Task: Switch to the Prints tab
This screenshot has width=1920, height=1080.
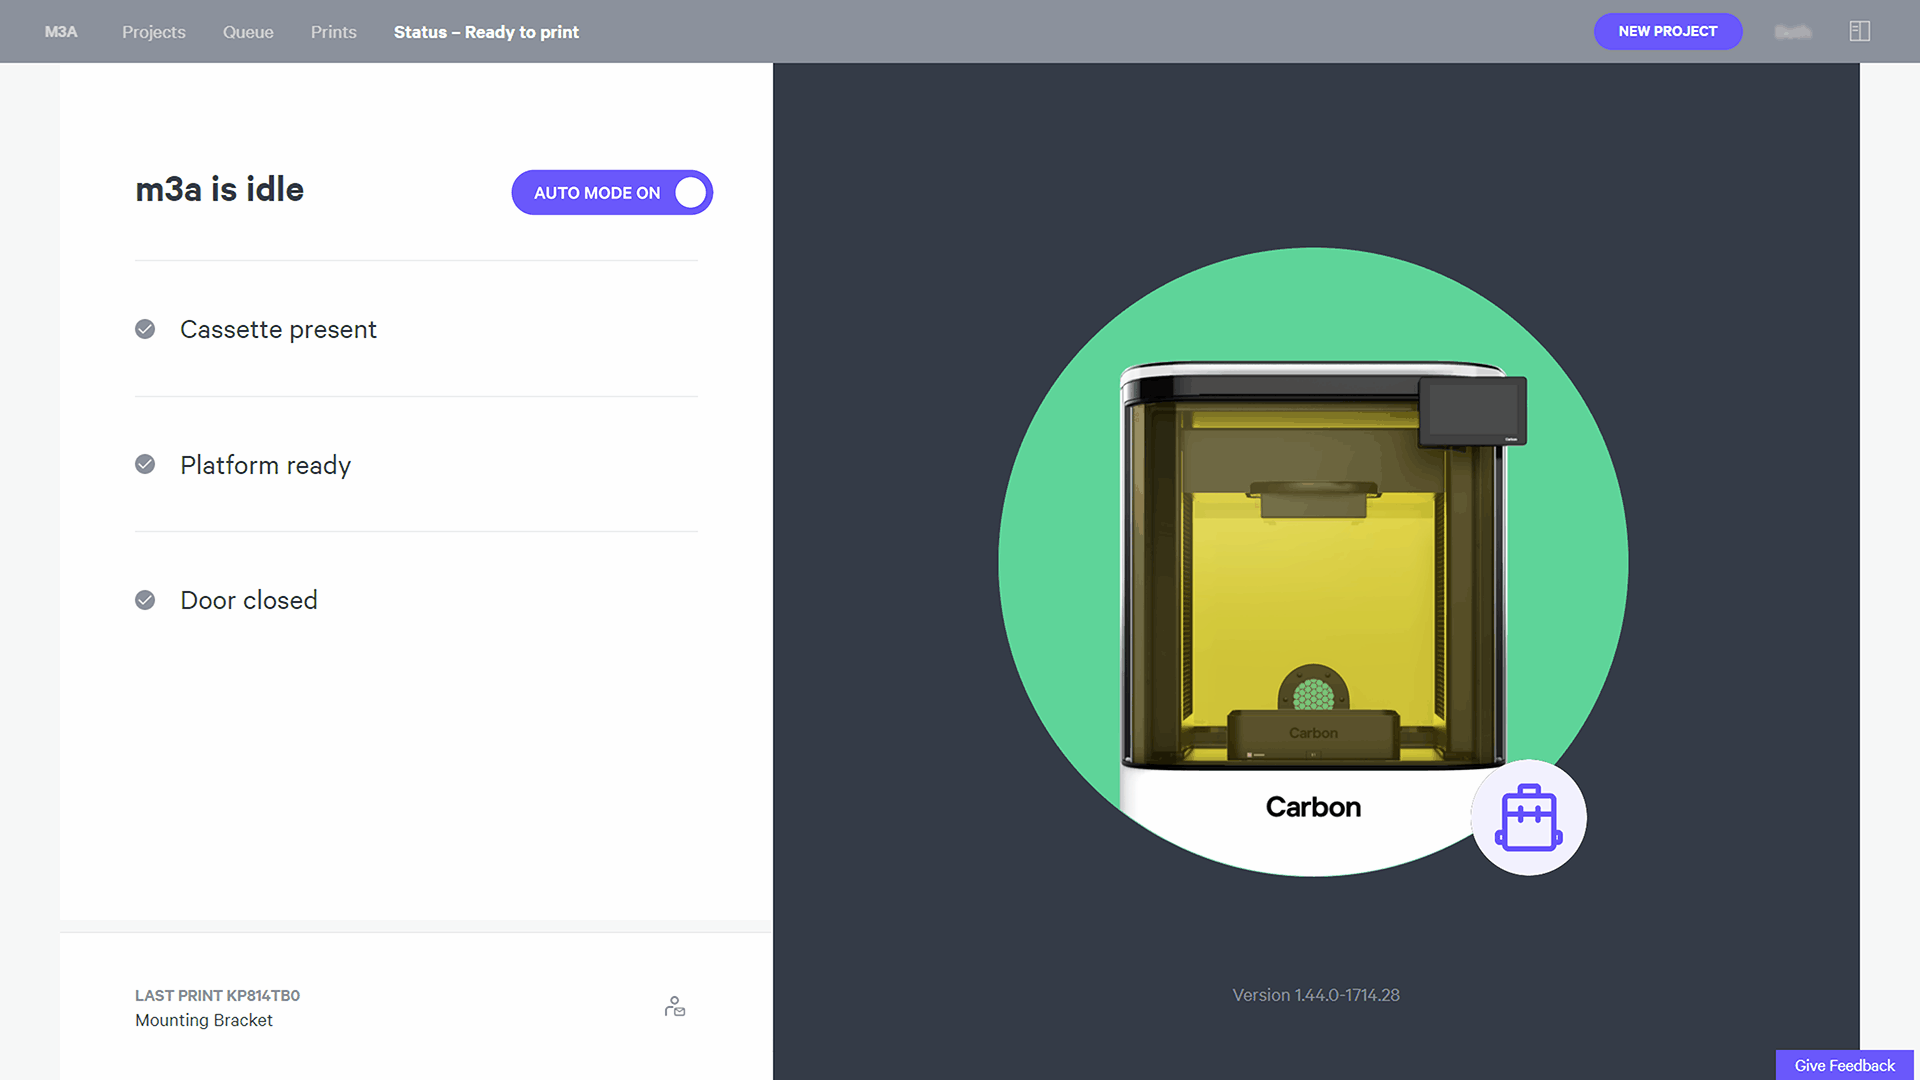Action: point(333,32)
